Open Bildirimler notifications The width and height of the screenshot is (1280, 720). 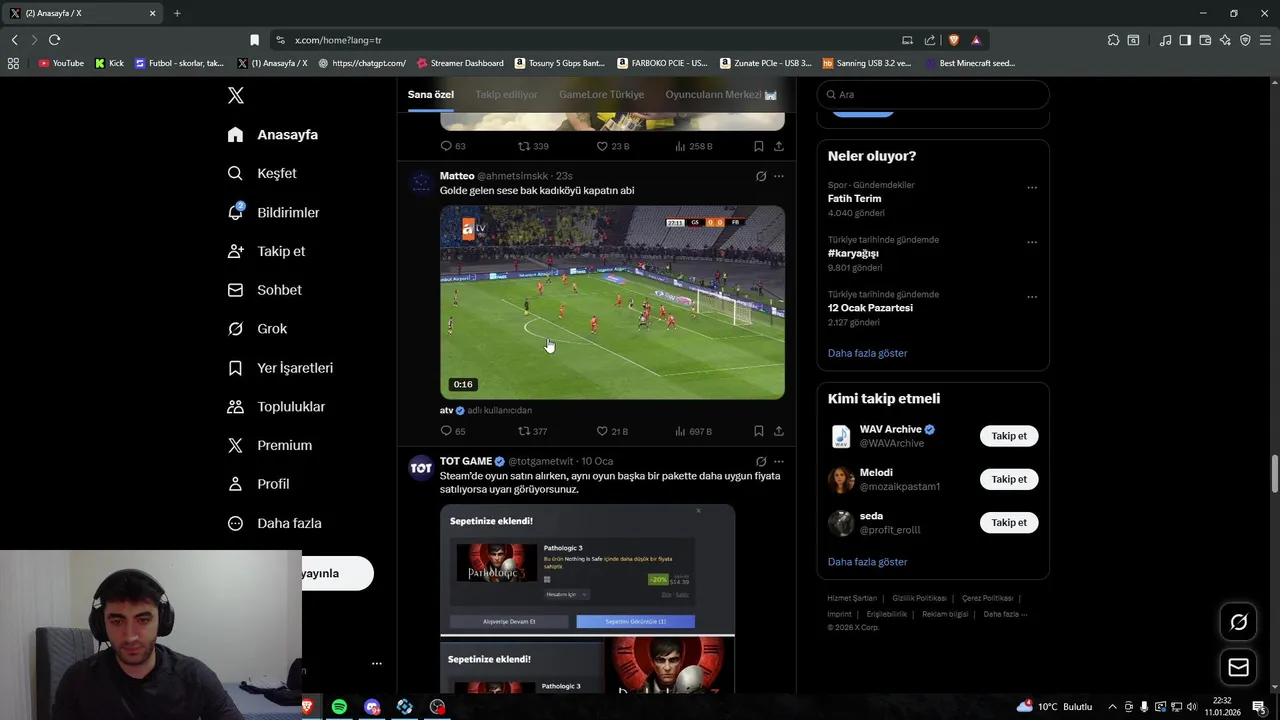click(273, 212)
